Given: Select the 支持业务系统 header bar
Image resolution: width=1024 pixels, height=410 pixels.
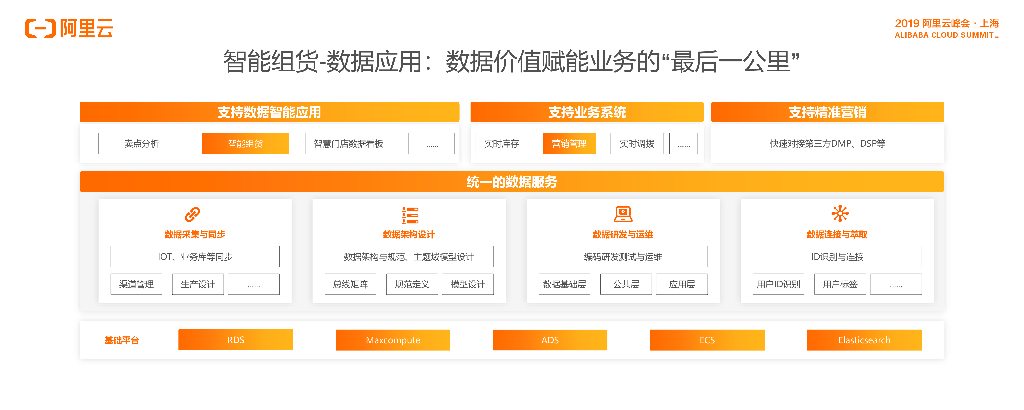Looking at the screenshot, I should coord(587,112).
